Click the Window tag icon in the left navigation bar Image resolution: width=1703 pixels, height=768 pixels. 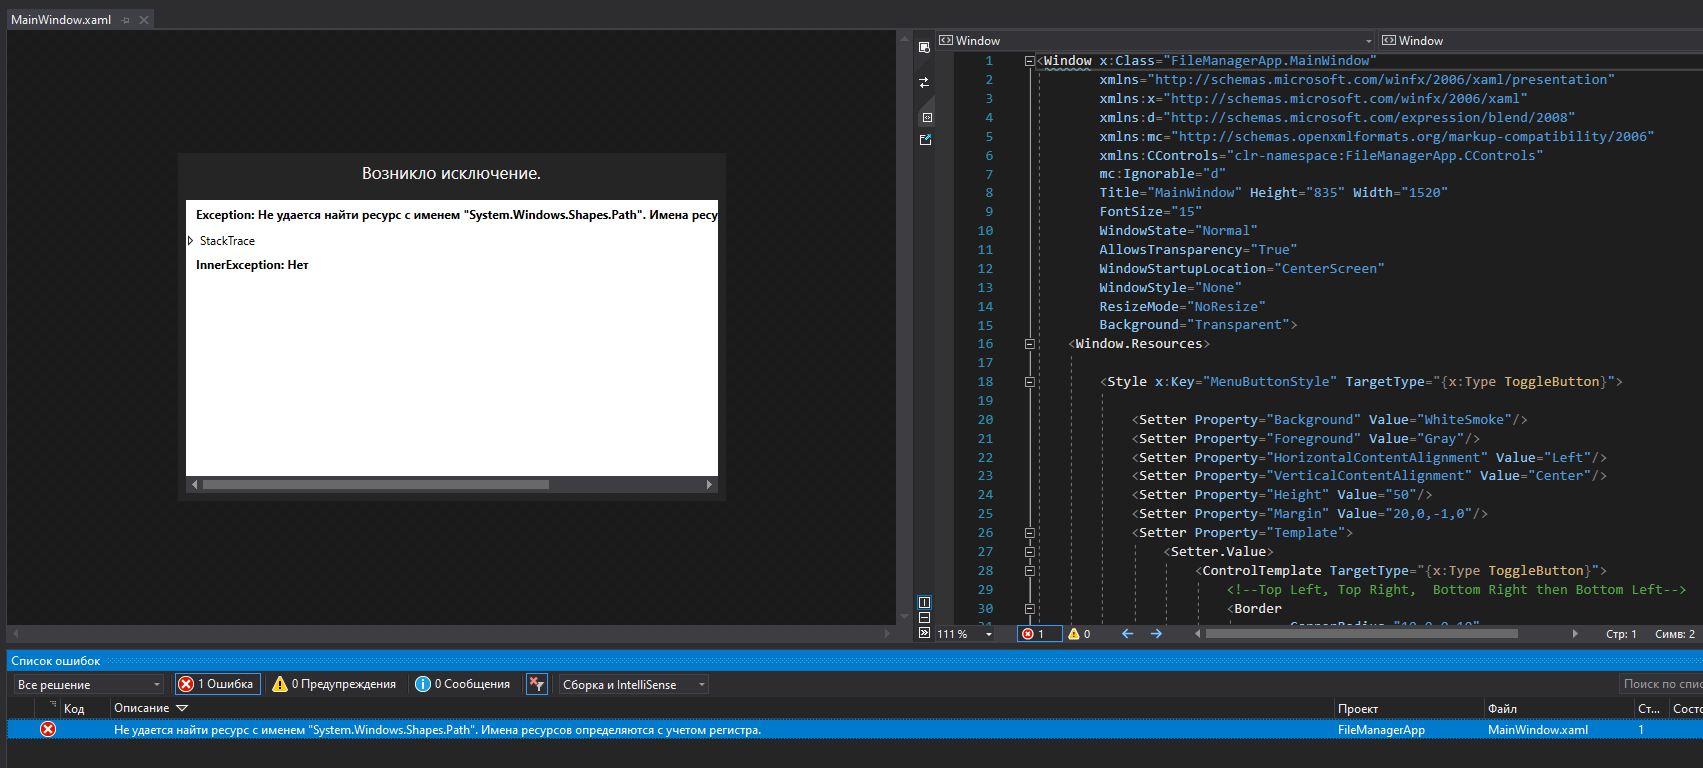click(945, 41)
